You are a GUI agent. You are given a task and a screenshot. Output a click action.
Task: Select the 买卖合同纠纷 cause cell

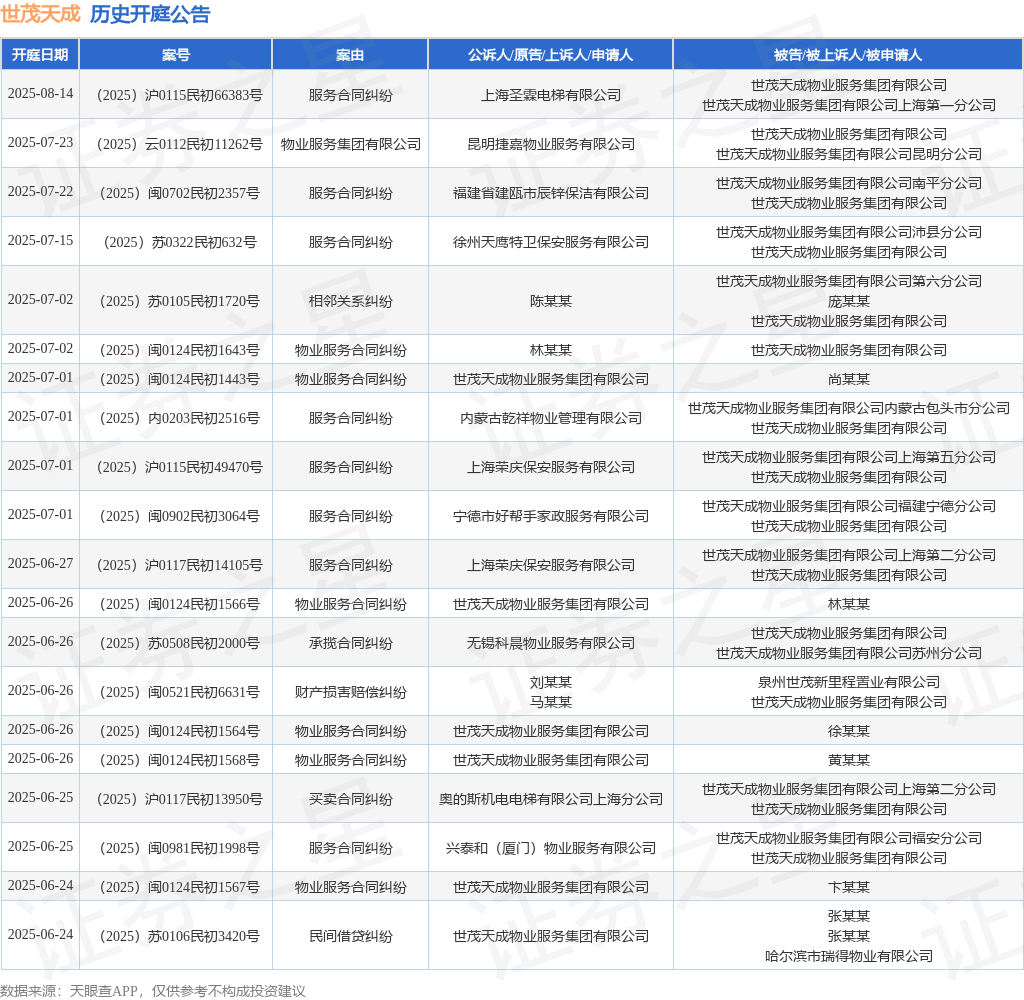tap(350, 799)
